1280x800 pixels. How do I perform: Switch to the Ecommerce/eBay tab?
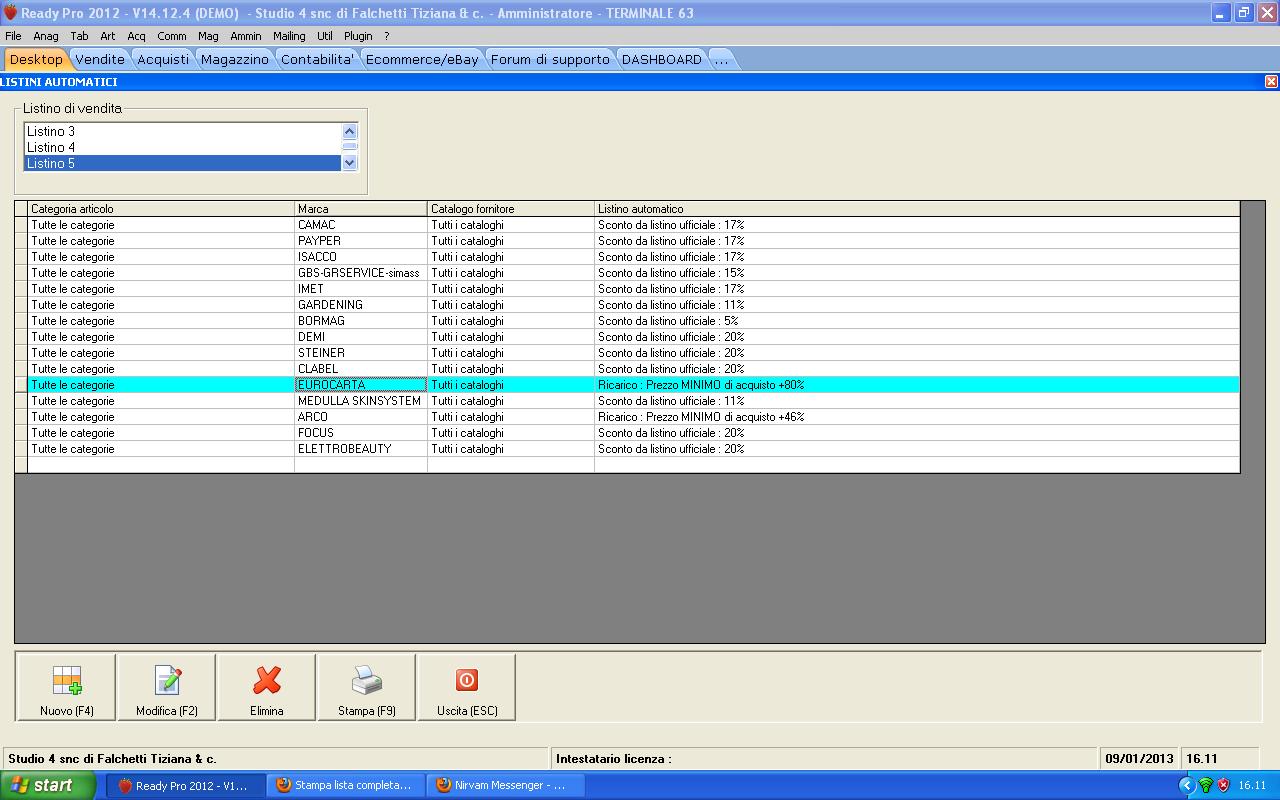pyautogui.click(x=422, y=59)
